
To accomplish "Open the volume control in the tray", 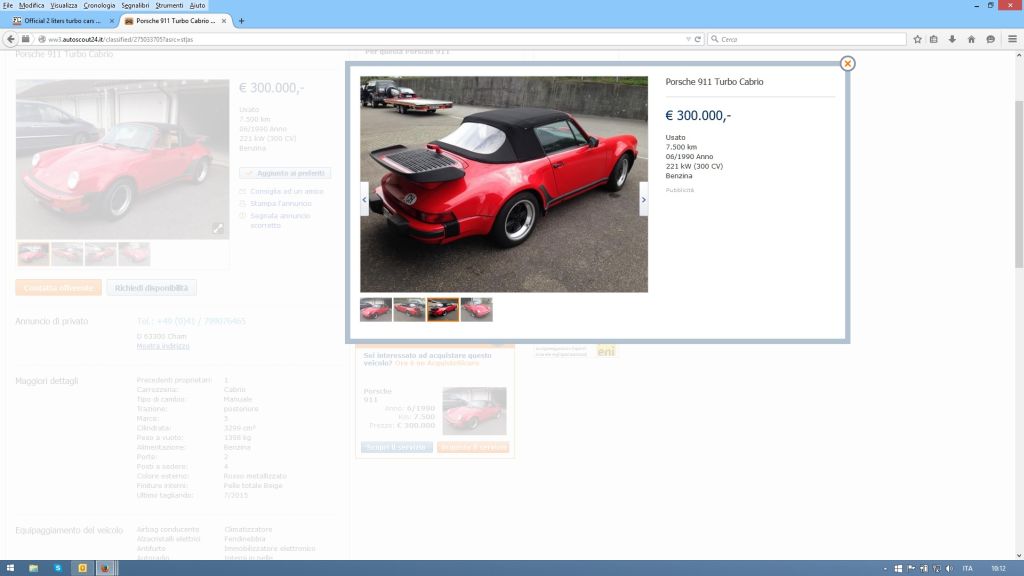I will [x=949, y=569].
